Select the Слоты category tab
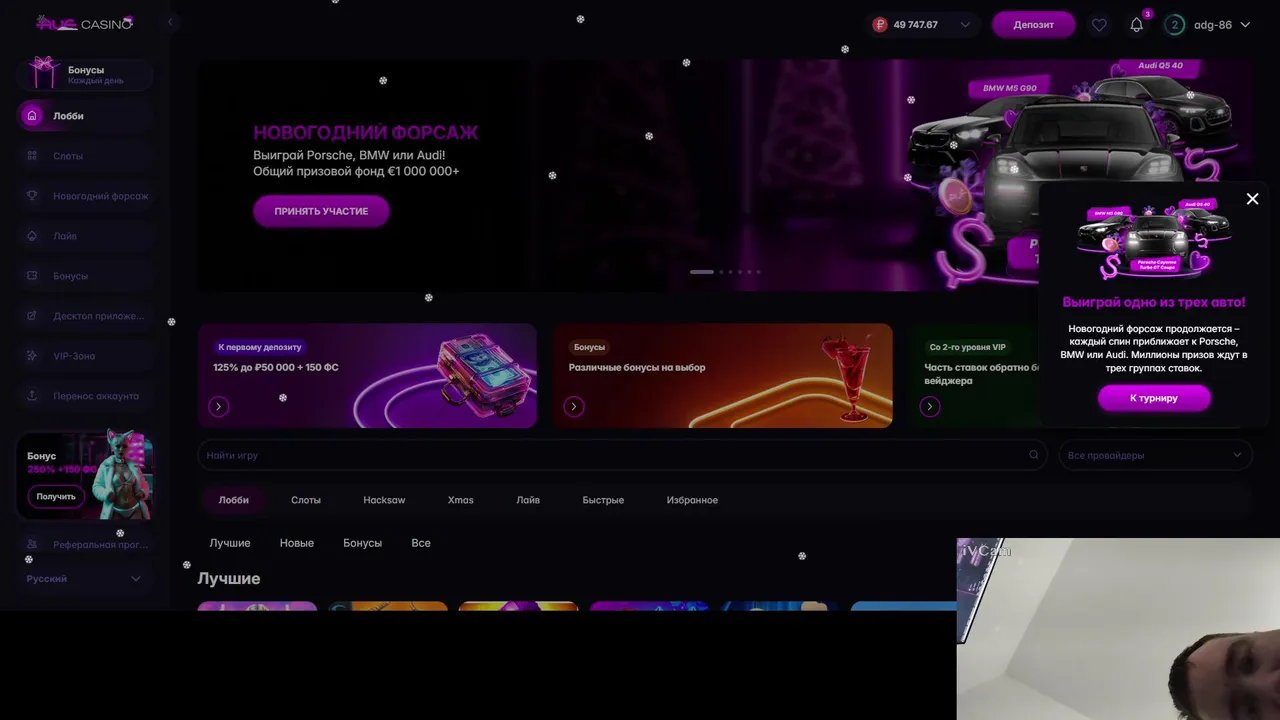This screenshot has height=720, width=1280. (306, 500)
